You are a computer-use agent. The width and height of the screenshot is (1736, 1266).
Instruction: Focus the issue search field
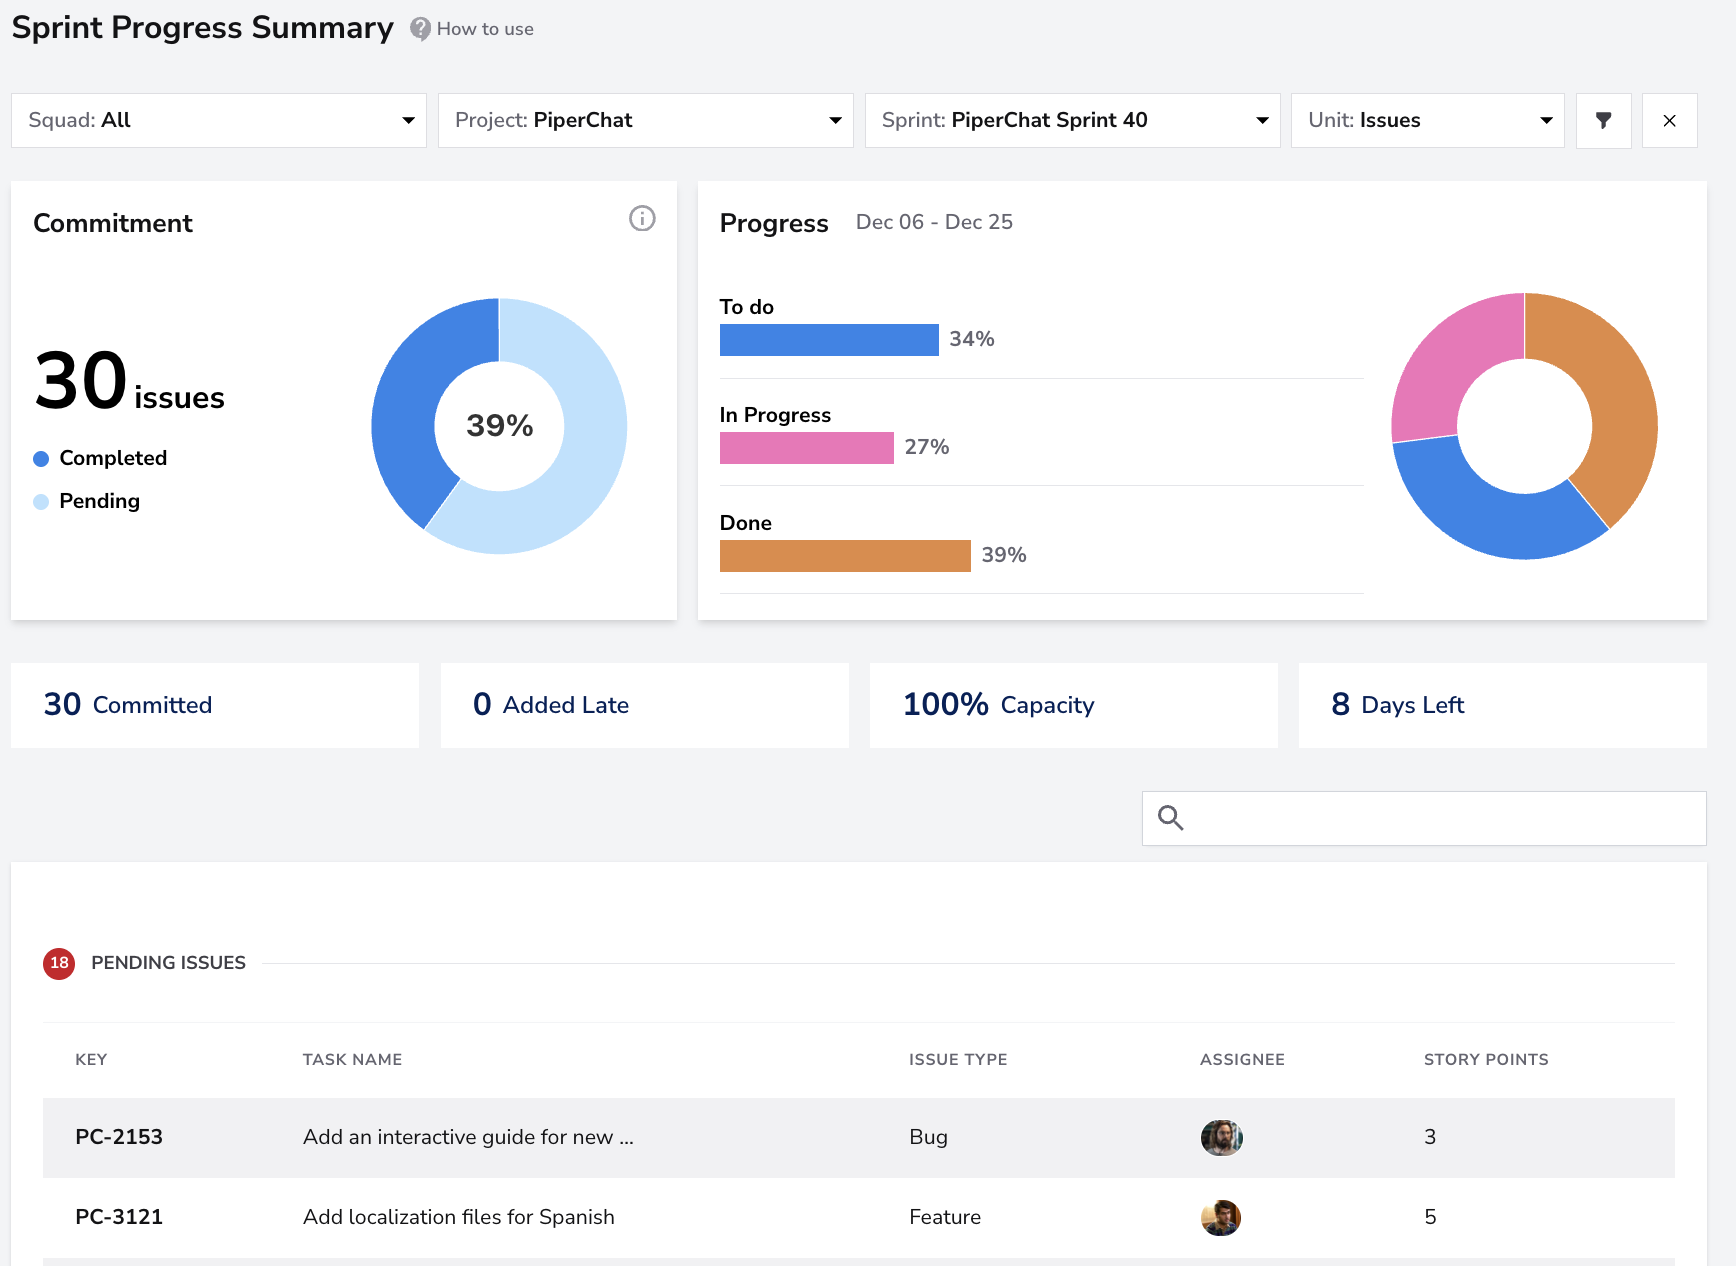point(1424,818)
